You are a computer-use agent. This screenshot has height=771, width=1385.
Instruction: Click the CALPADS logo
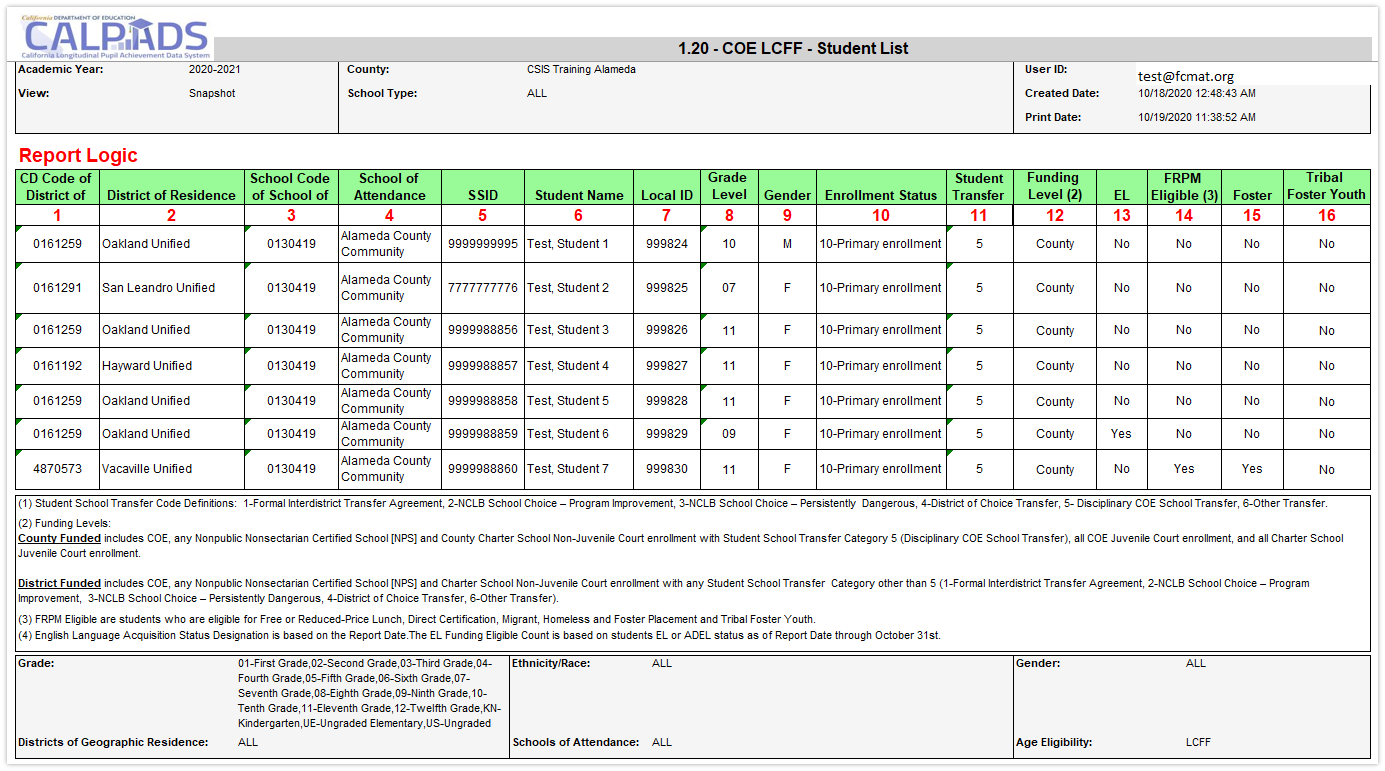tap(115, 37)
